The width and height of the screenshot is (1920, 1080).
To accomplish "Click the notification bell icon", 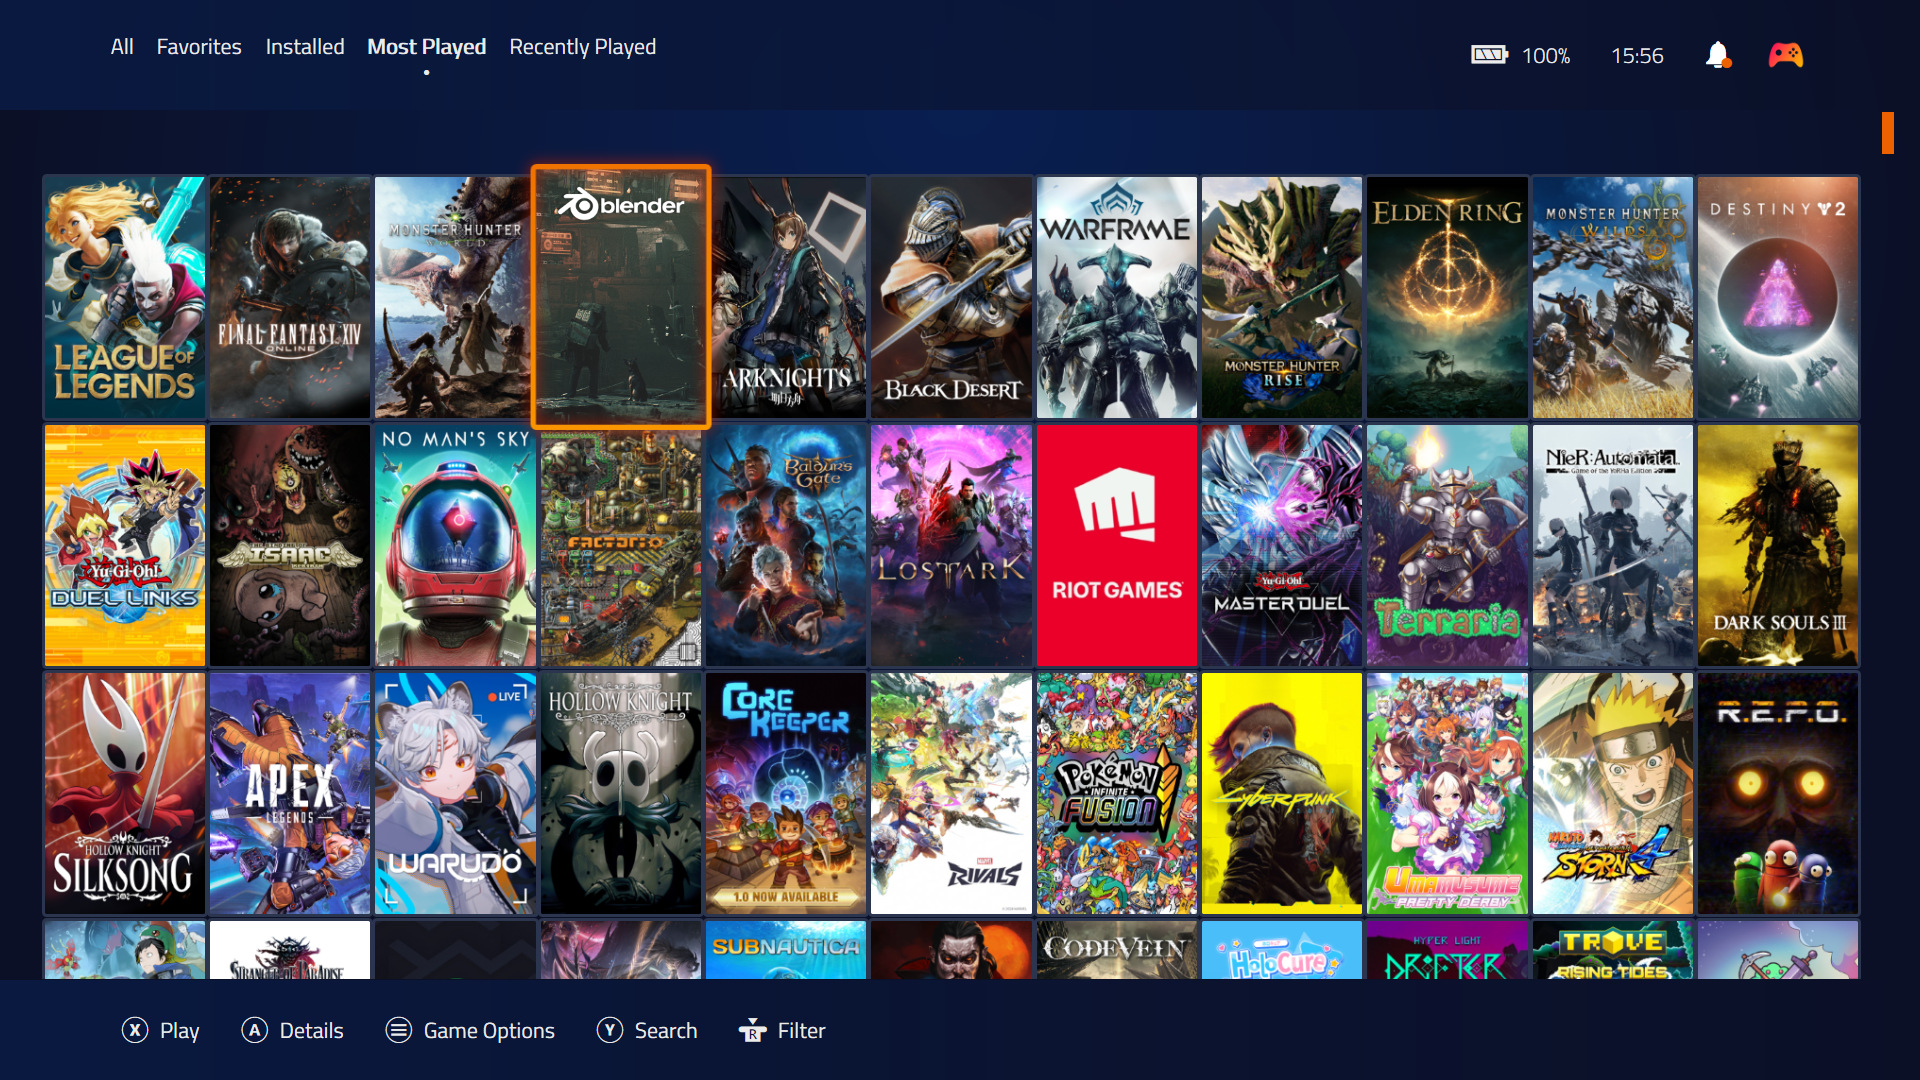I will pyautogui.click(x=1717, y=55).
